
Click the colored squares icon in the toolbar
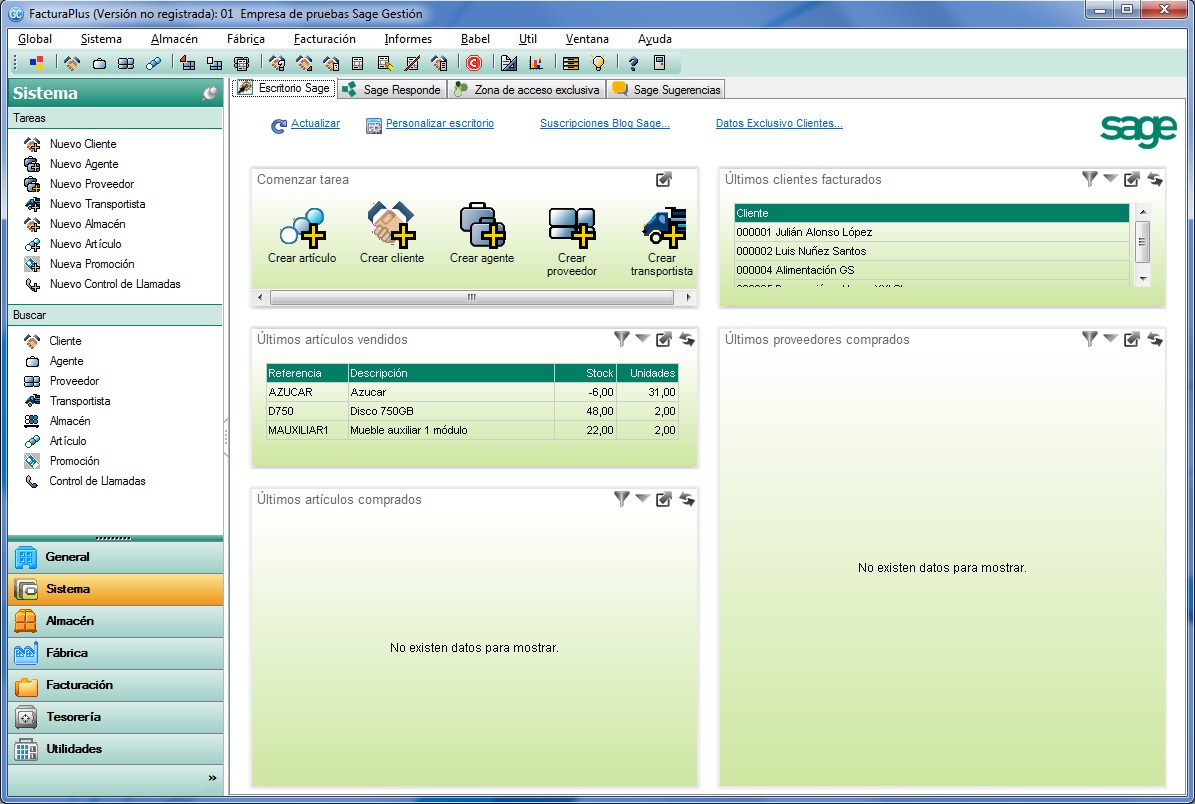click(36, 62)
